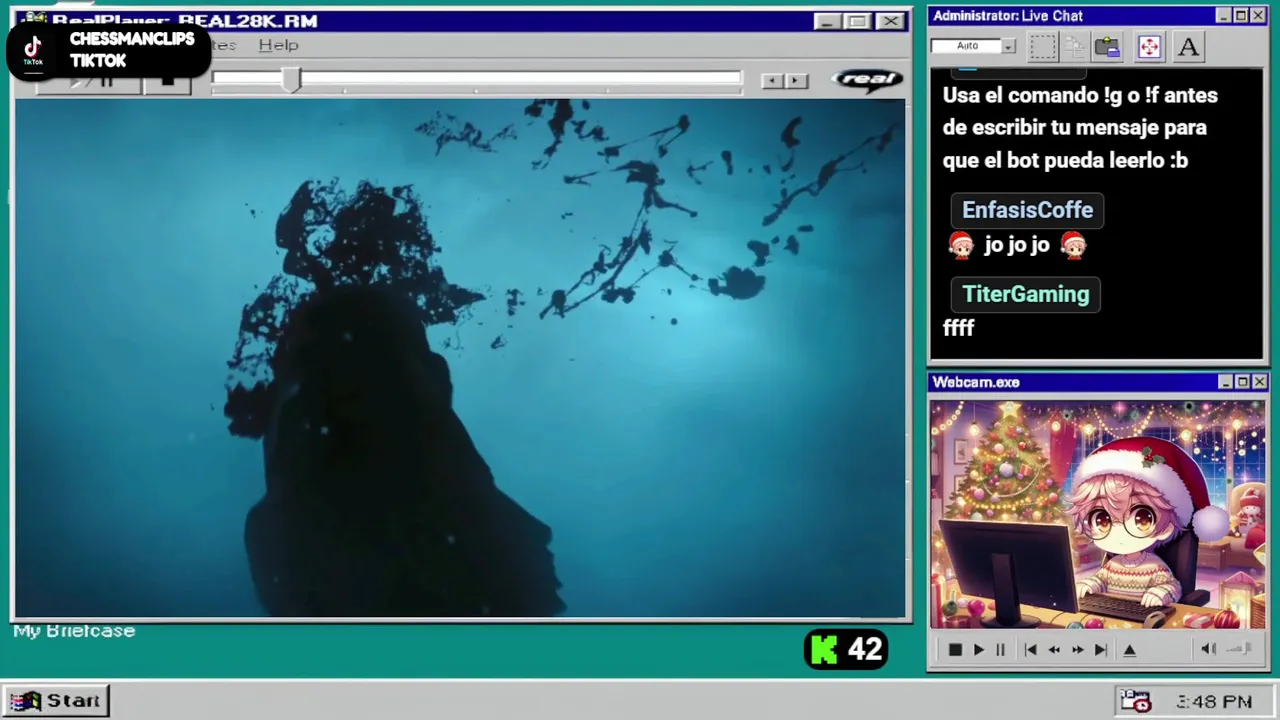Click the red four-arrow move icon in Live Chat
This screenshot has width=1280, height=720.
1149,47
